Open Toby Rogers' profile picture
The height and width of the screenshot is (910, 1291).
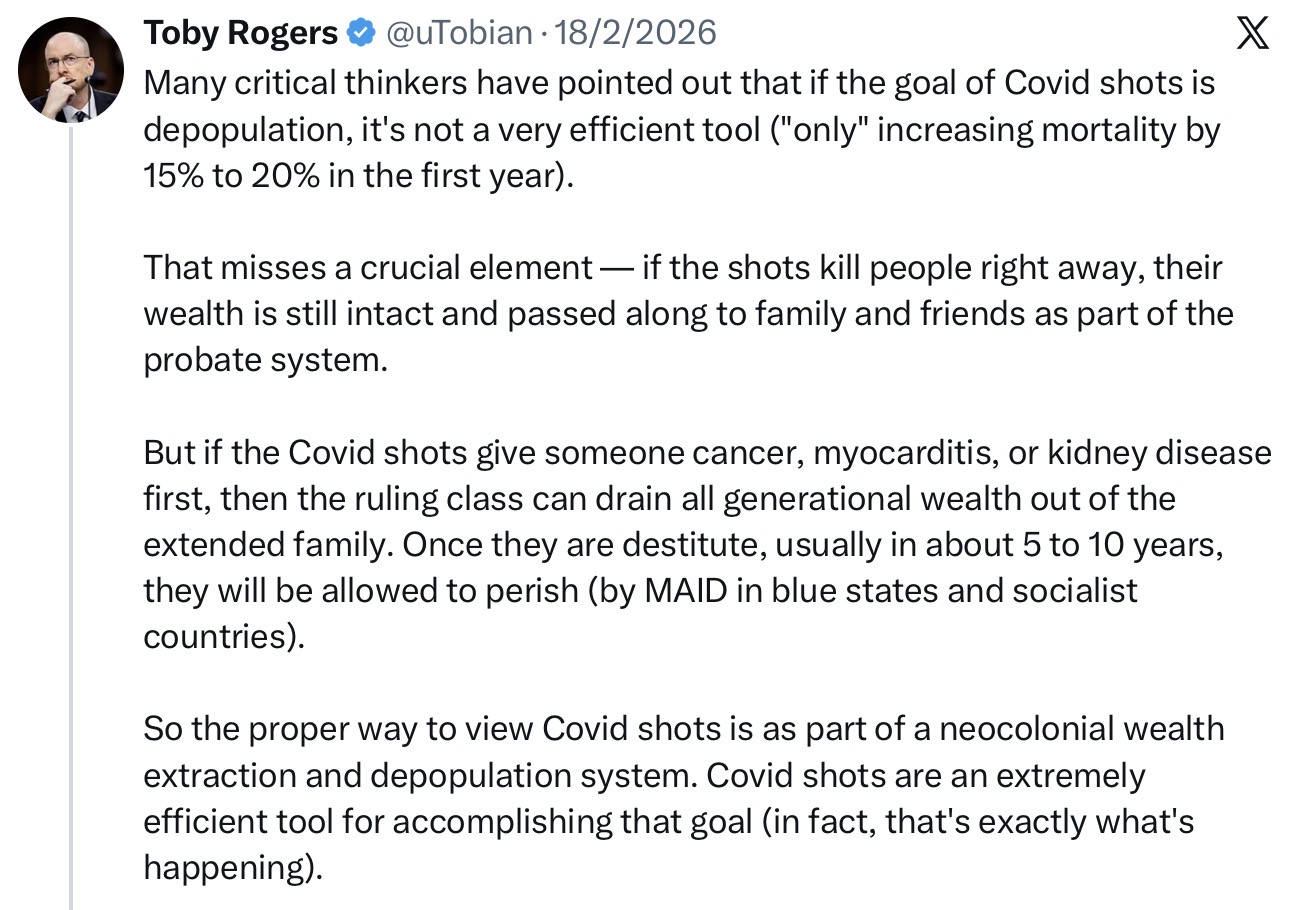71,70
